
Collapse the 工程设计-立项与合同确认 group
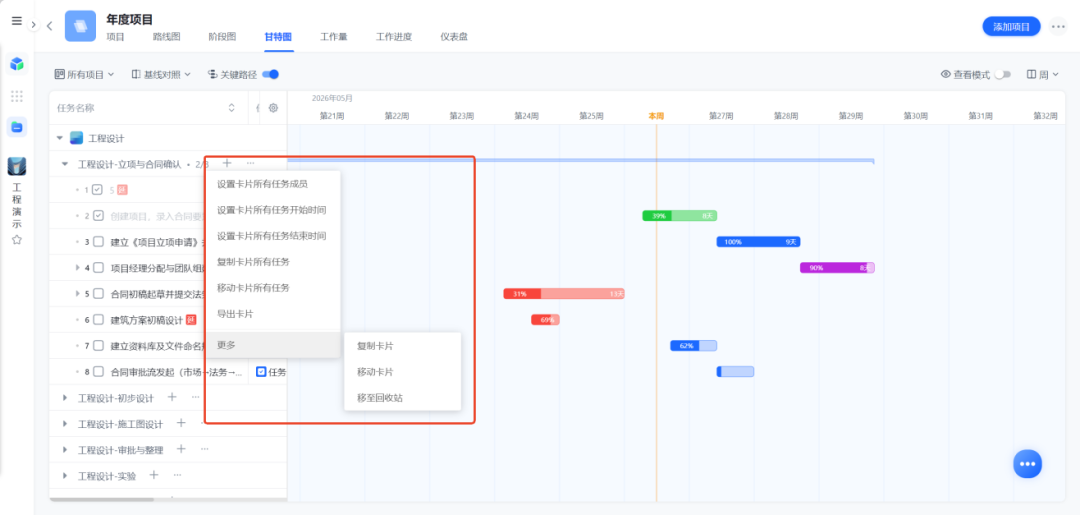click(65, 164)
